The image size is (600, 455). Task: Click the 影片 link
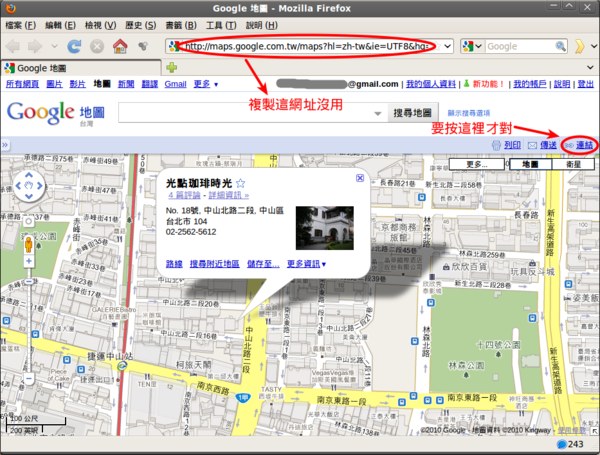77,84
